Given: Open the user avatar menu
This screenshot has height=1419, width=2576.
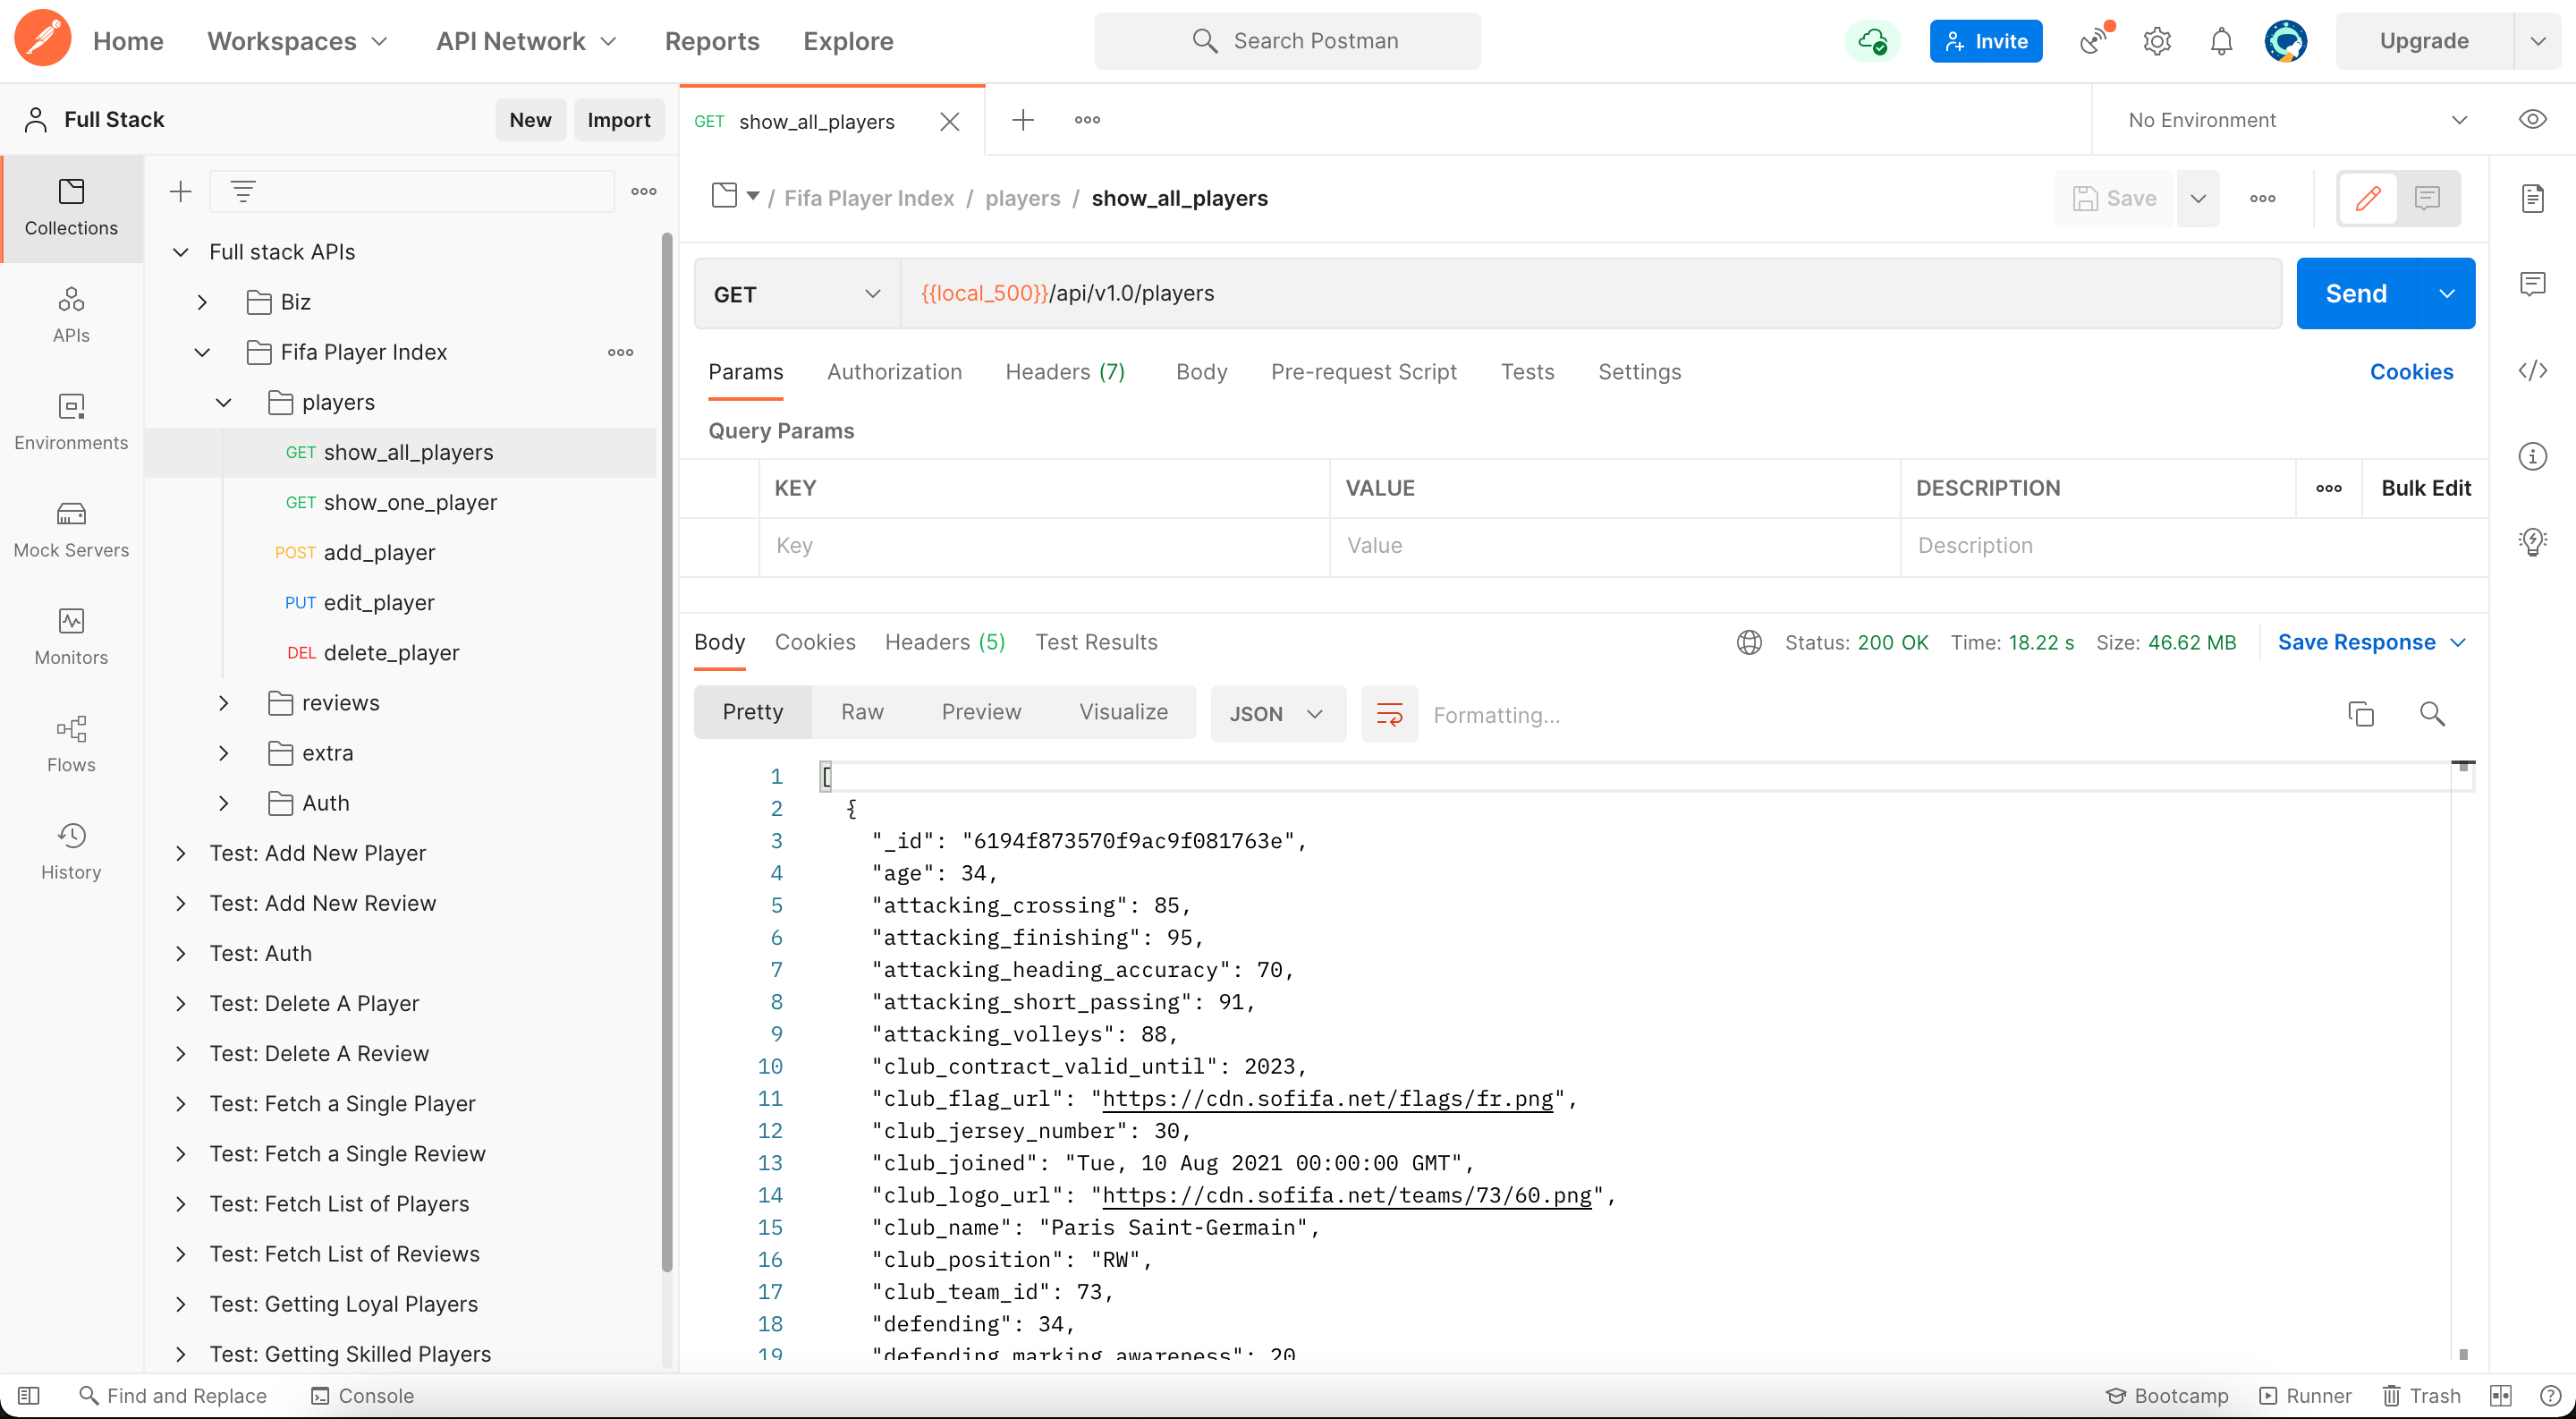Looking at the screenshot, I should (x=2286, y=41).
